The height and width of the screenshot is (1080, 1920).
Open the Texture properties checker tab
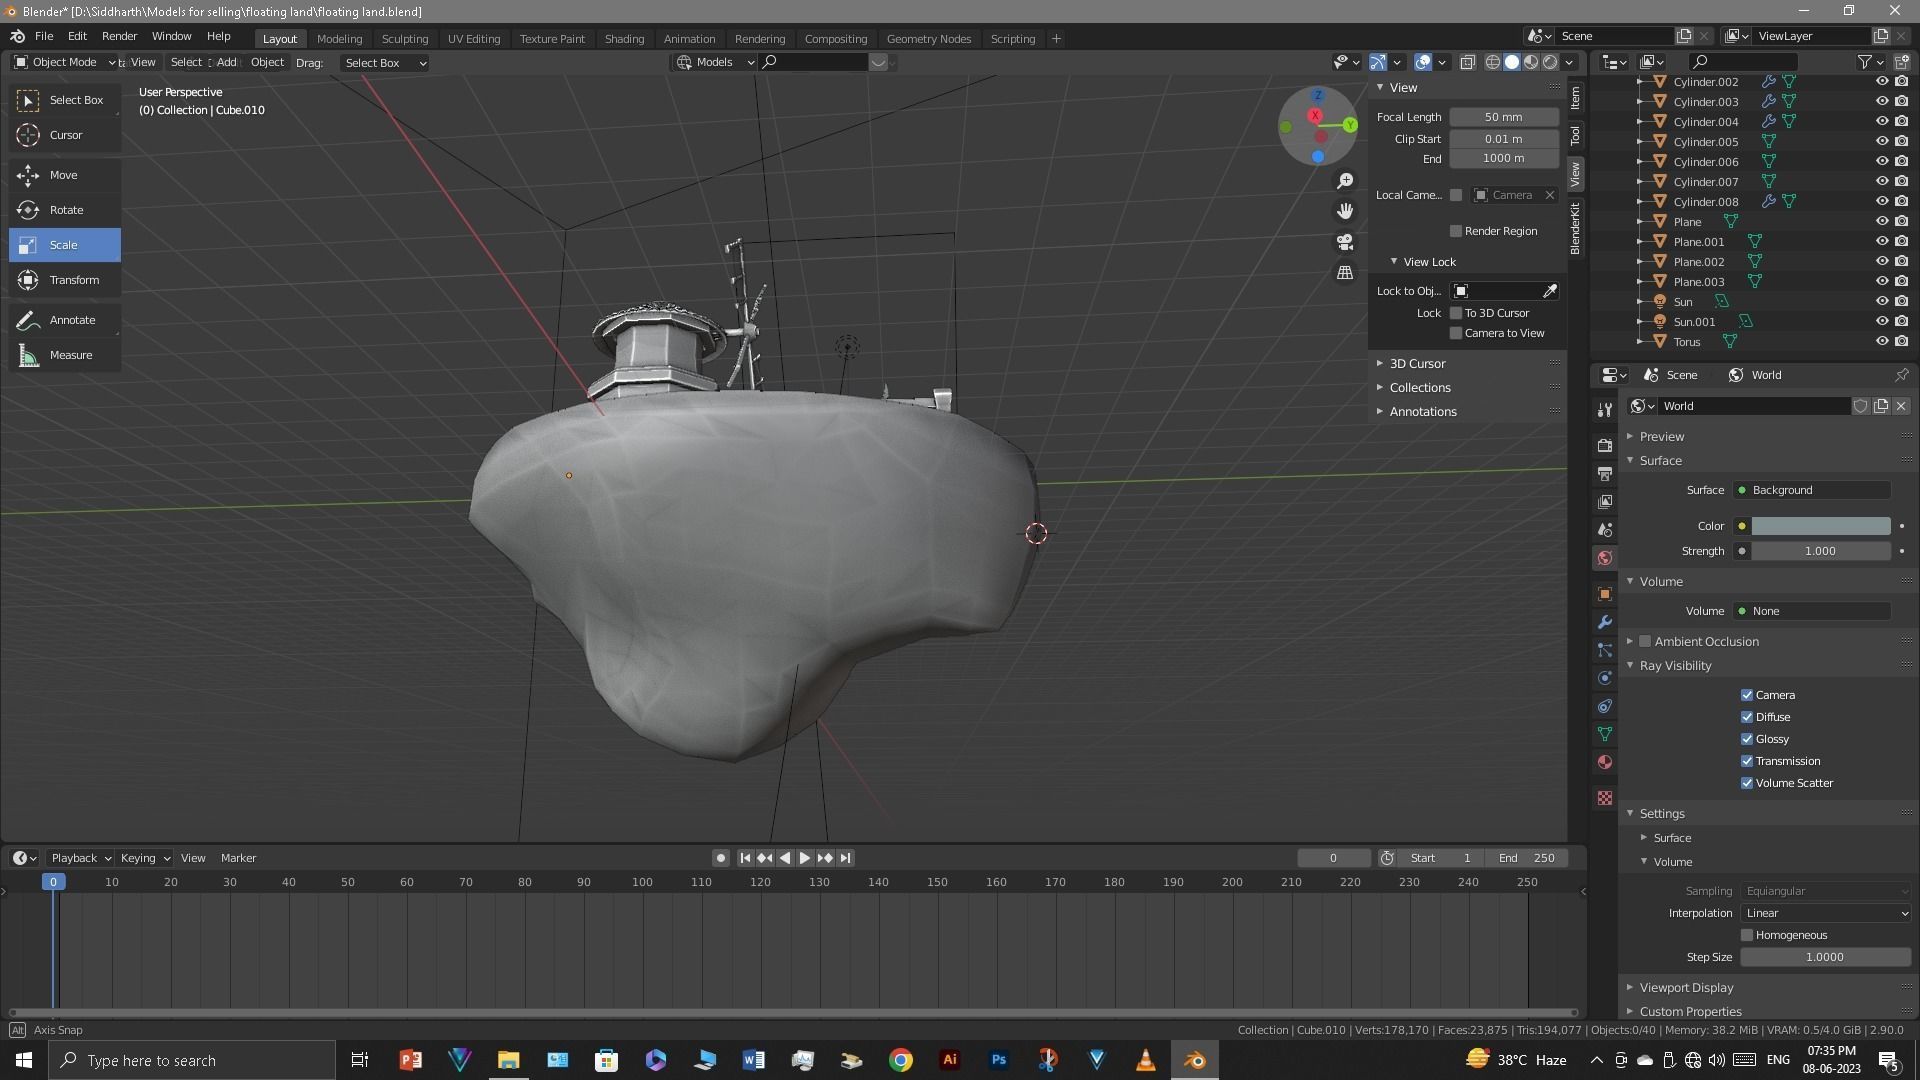tap(1605, 798)
